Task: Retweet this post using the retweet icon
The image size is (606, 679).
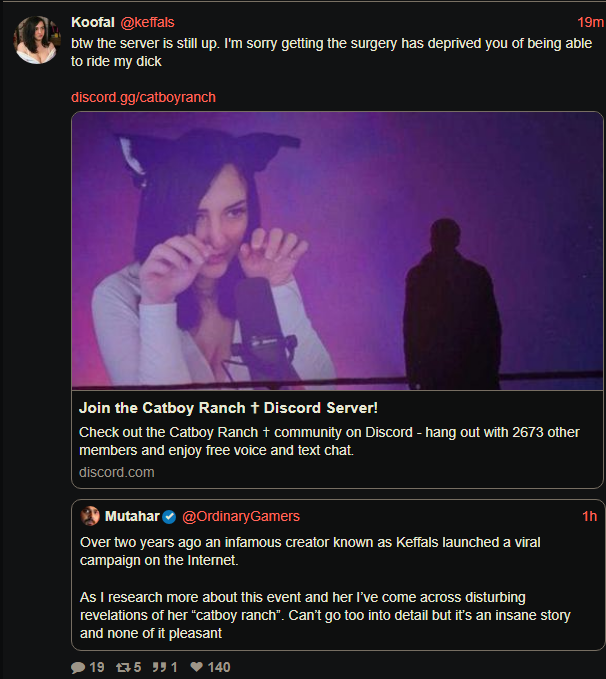Action: (126, 667)
